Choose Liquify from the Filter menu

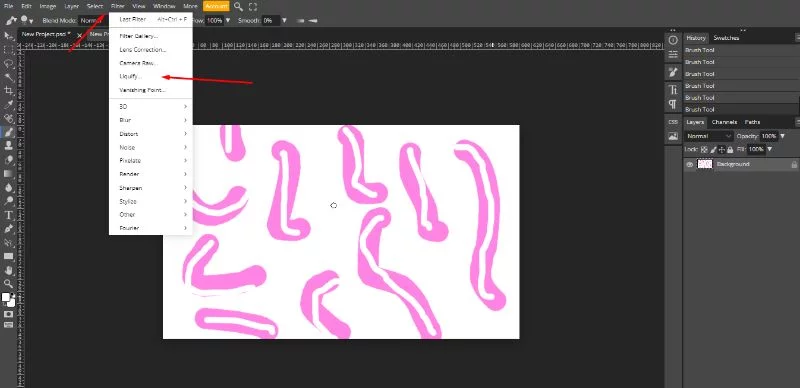pyautogui.click(x=151, y=76)
